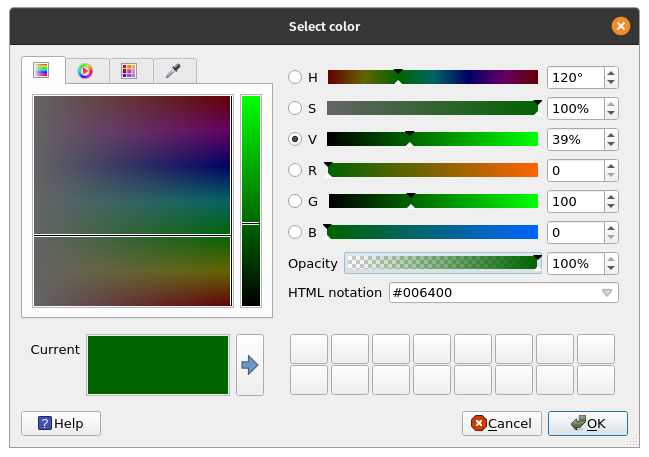Close the Select color dialog
This screenshot has width=649, height=457.
[x=621, y=26]
